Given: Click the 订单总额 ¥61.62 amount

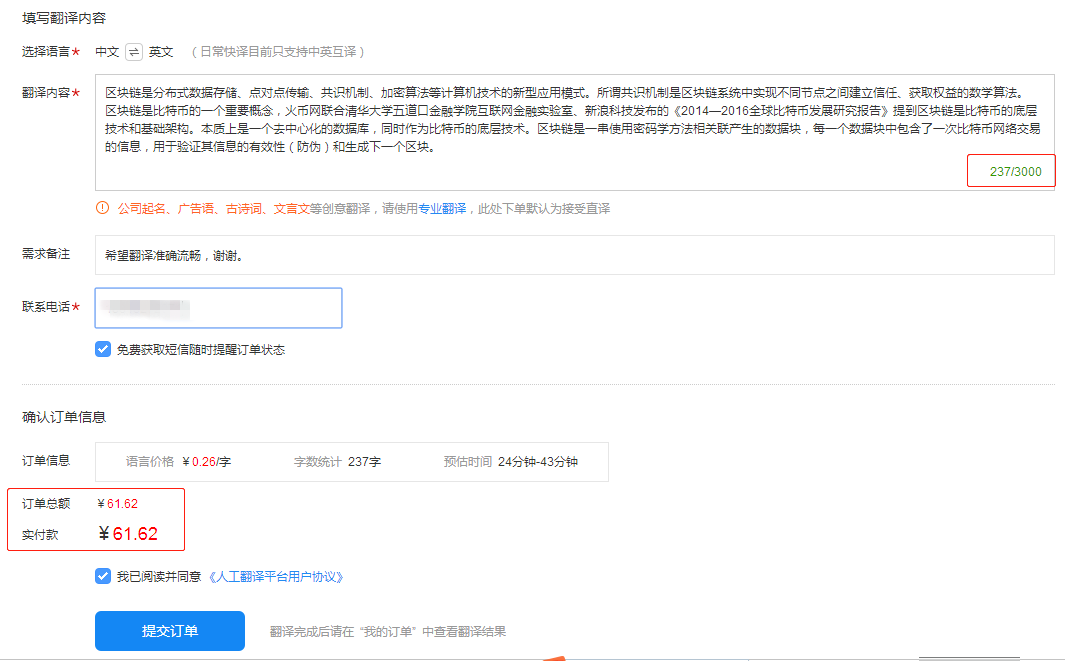Looking at the screenshot, I should click(x=117, y=503).
